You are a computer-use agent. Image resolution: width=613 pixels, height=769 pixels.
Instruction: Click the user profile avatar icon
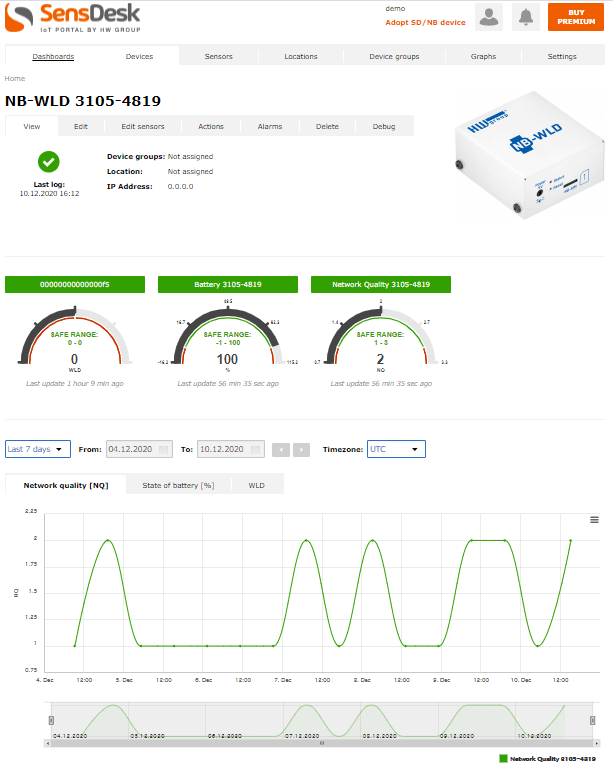pos(489,16)
